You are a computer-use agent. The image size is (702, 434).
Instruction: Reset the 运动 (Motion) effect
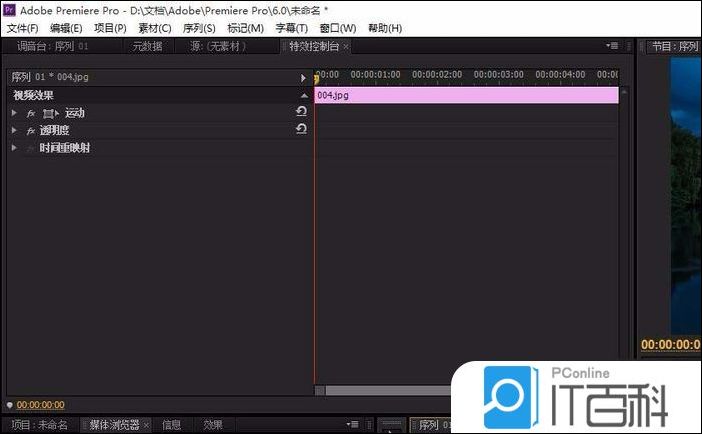(x=301, y=113)
